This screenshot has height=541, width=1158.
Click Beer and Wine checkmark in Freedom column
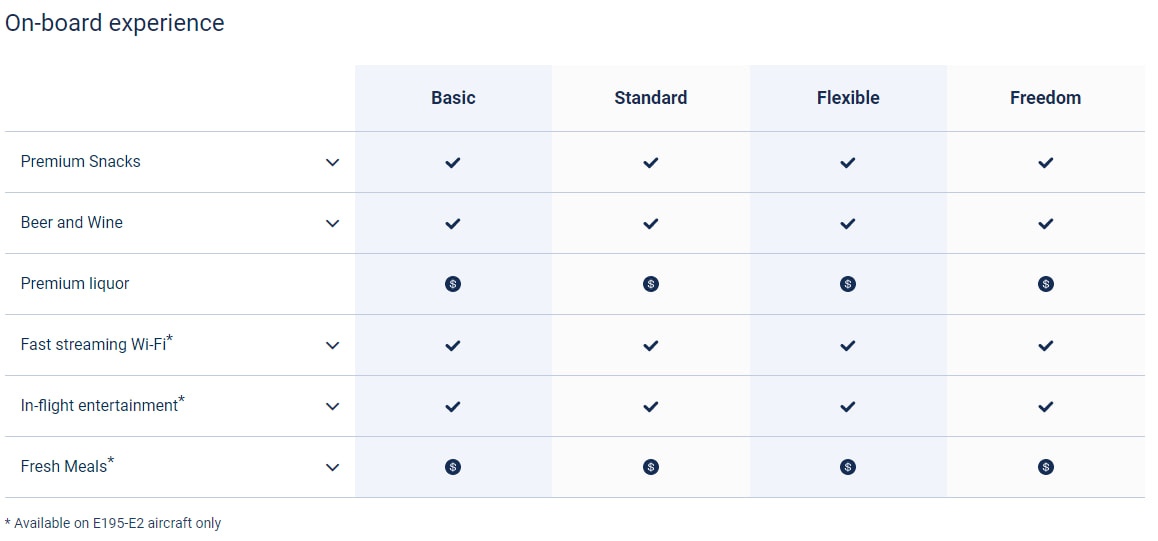point(1046,224)
